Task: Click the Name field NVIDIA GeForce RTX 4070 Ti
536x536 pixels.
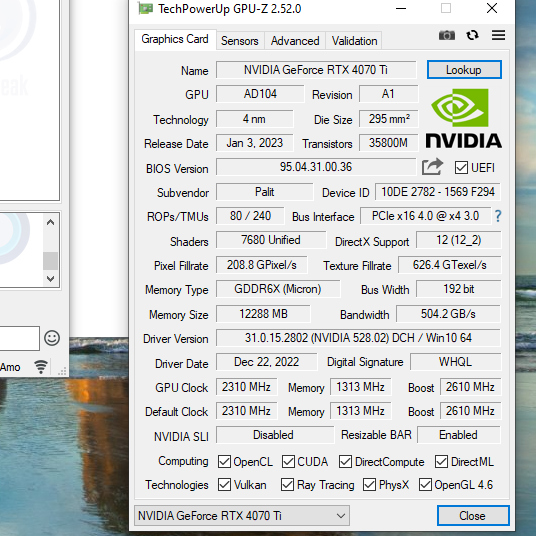Action: [316, 70]
